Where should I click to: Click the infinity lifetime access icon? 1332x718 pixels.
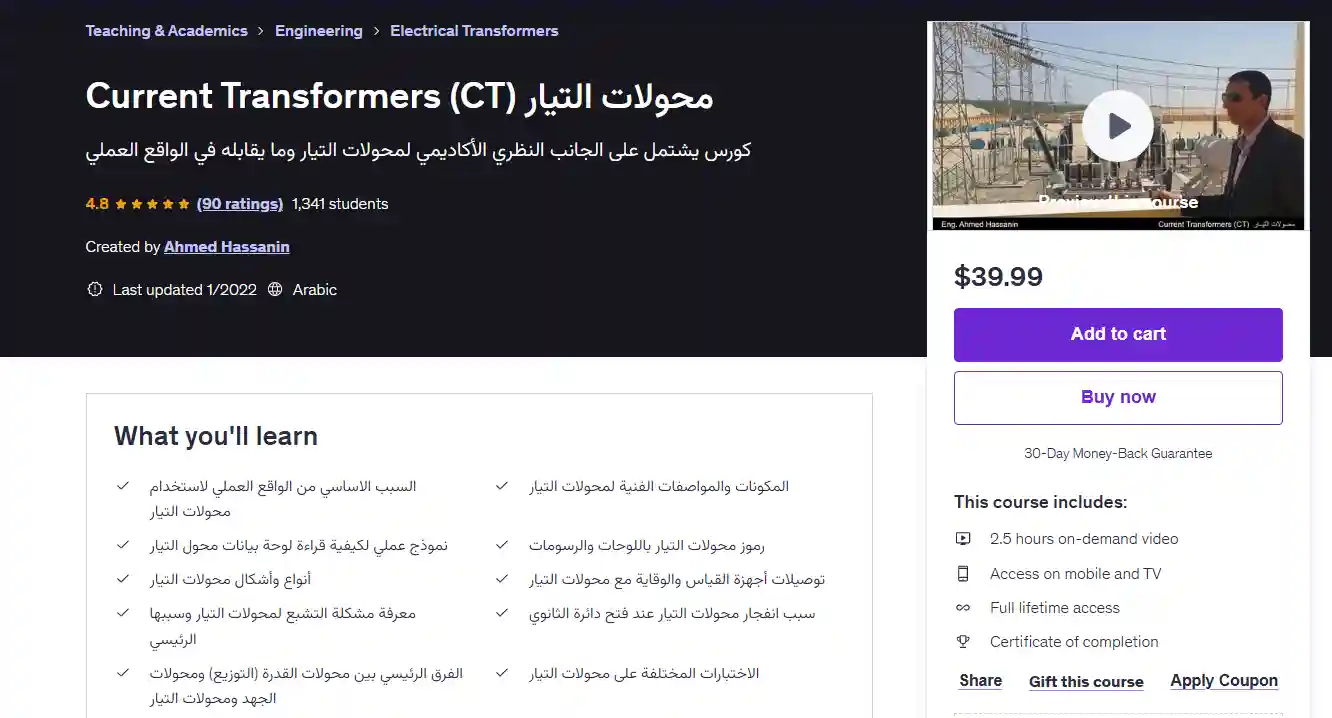(x=963, y=608)
